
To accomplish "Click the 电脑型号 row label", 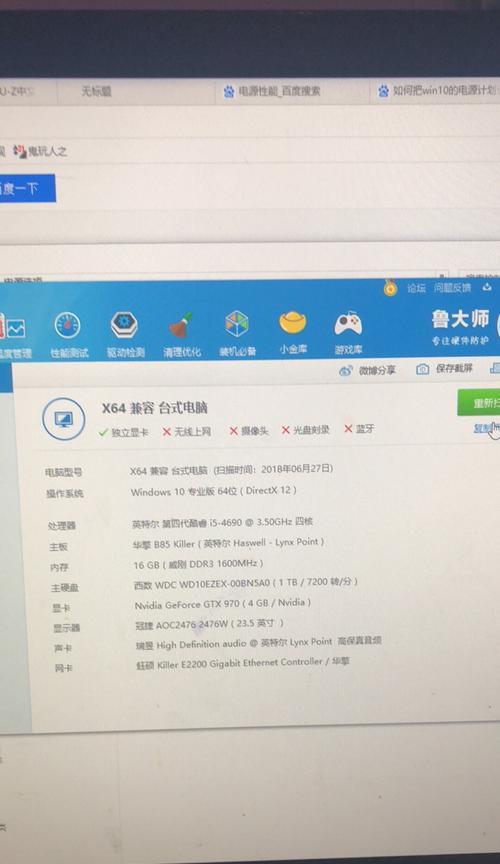I will pos(64,472).
